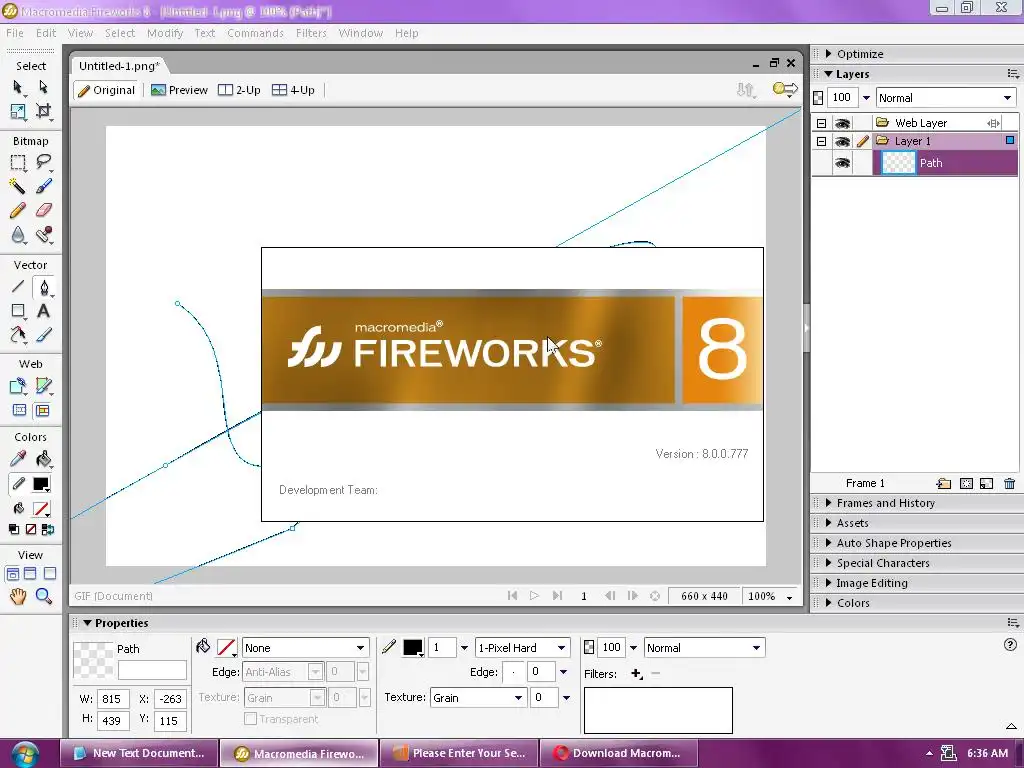1024x768 pixels.
Task: Add a filter with plus button
Action: click(637, 673)
